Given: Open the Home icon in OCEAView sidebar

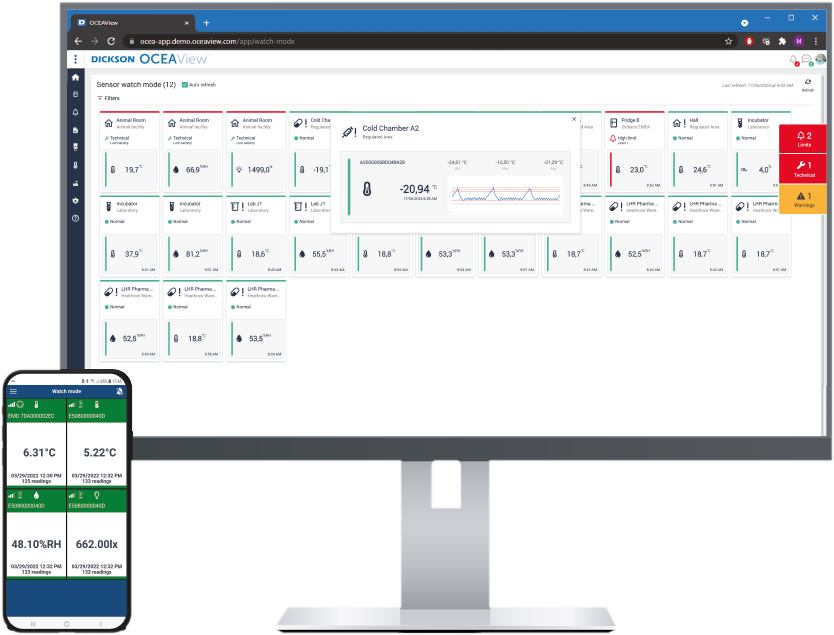Looking at the screenshot, I should (x=76, y=78).
